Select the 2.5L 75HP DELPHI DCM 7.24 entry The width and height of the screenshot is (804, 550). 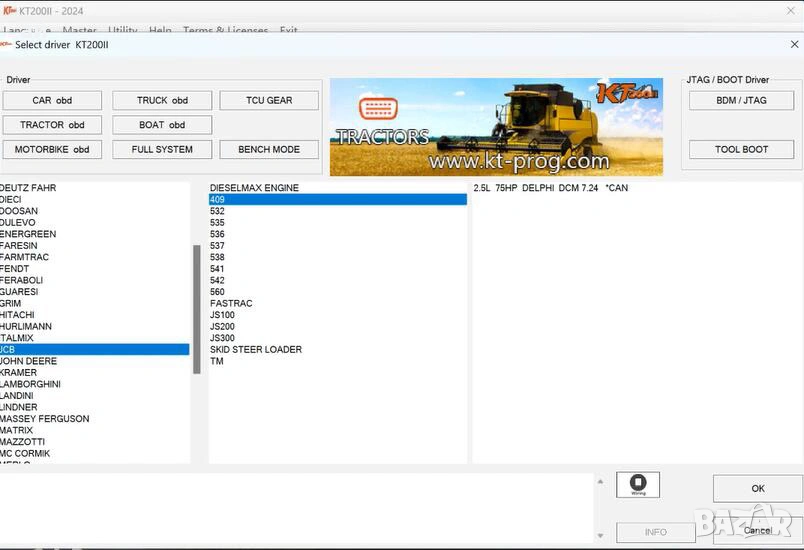coord(551,188)
